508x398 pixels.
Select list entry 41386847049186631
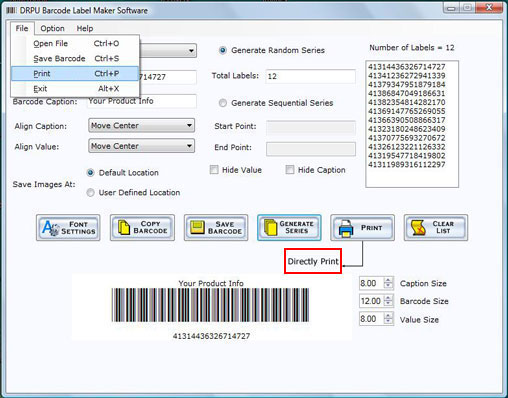tap(407, 93)
